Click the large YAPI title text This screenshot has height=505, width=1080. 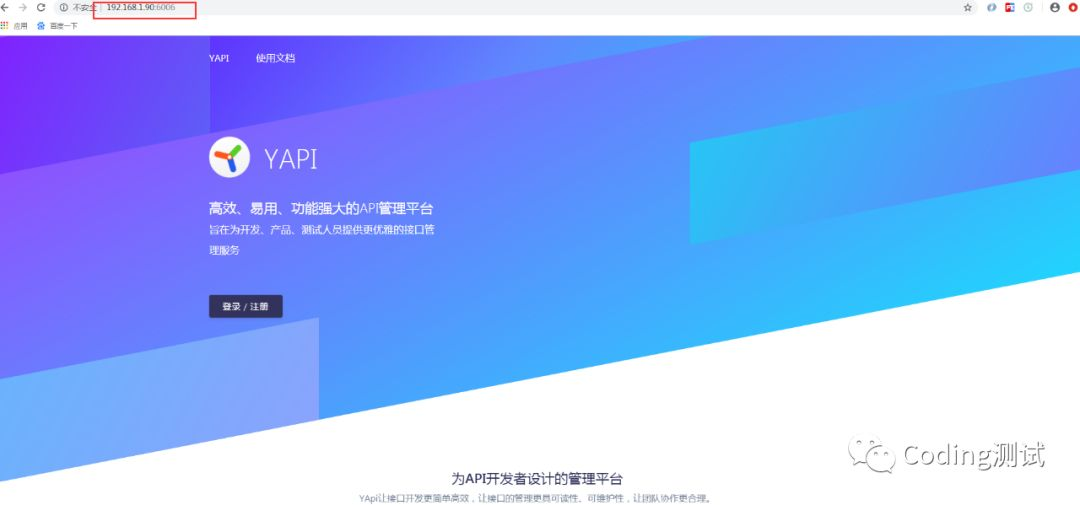(291, 159)
